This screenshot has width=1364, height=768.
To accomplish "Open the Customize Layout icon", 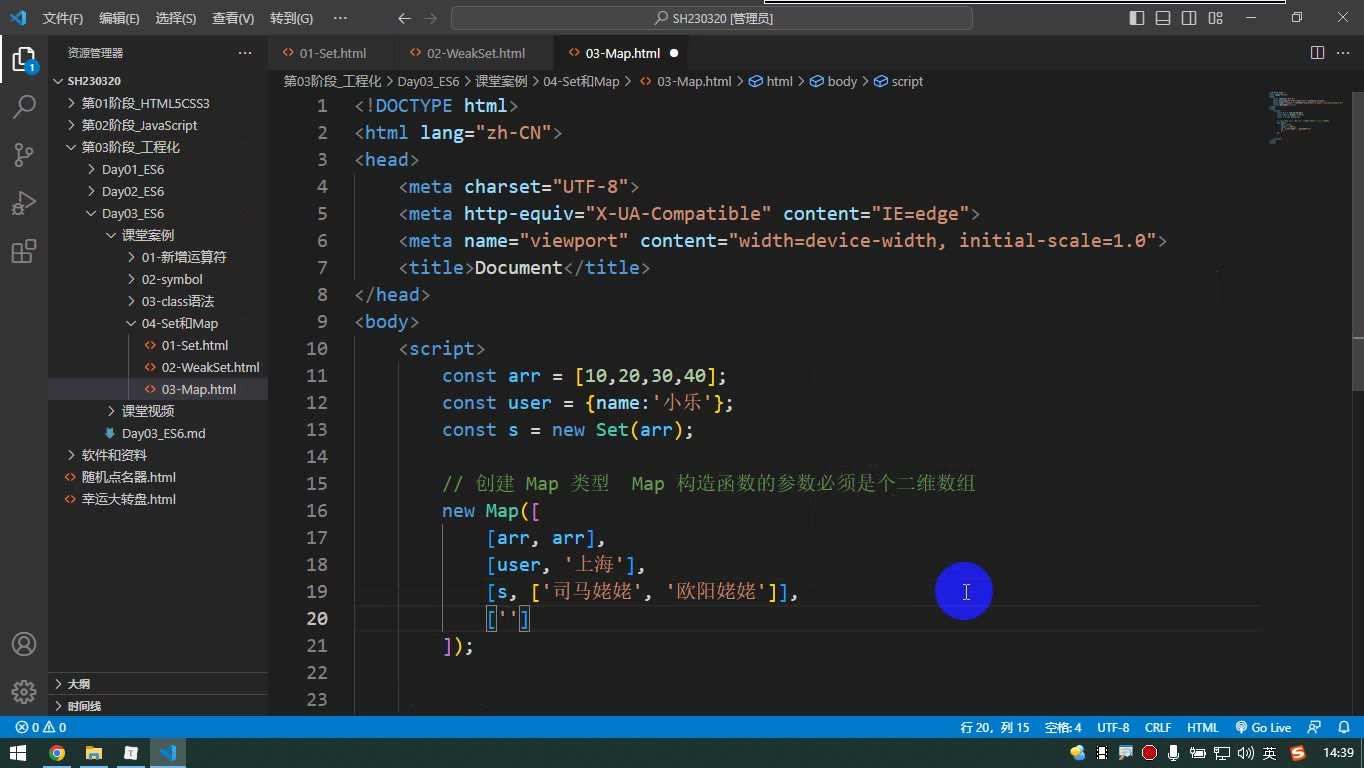I will tap(1215, 18).
